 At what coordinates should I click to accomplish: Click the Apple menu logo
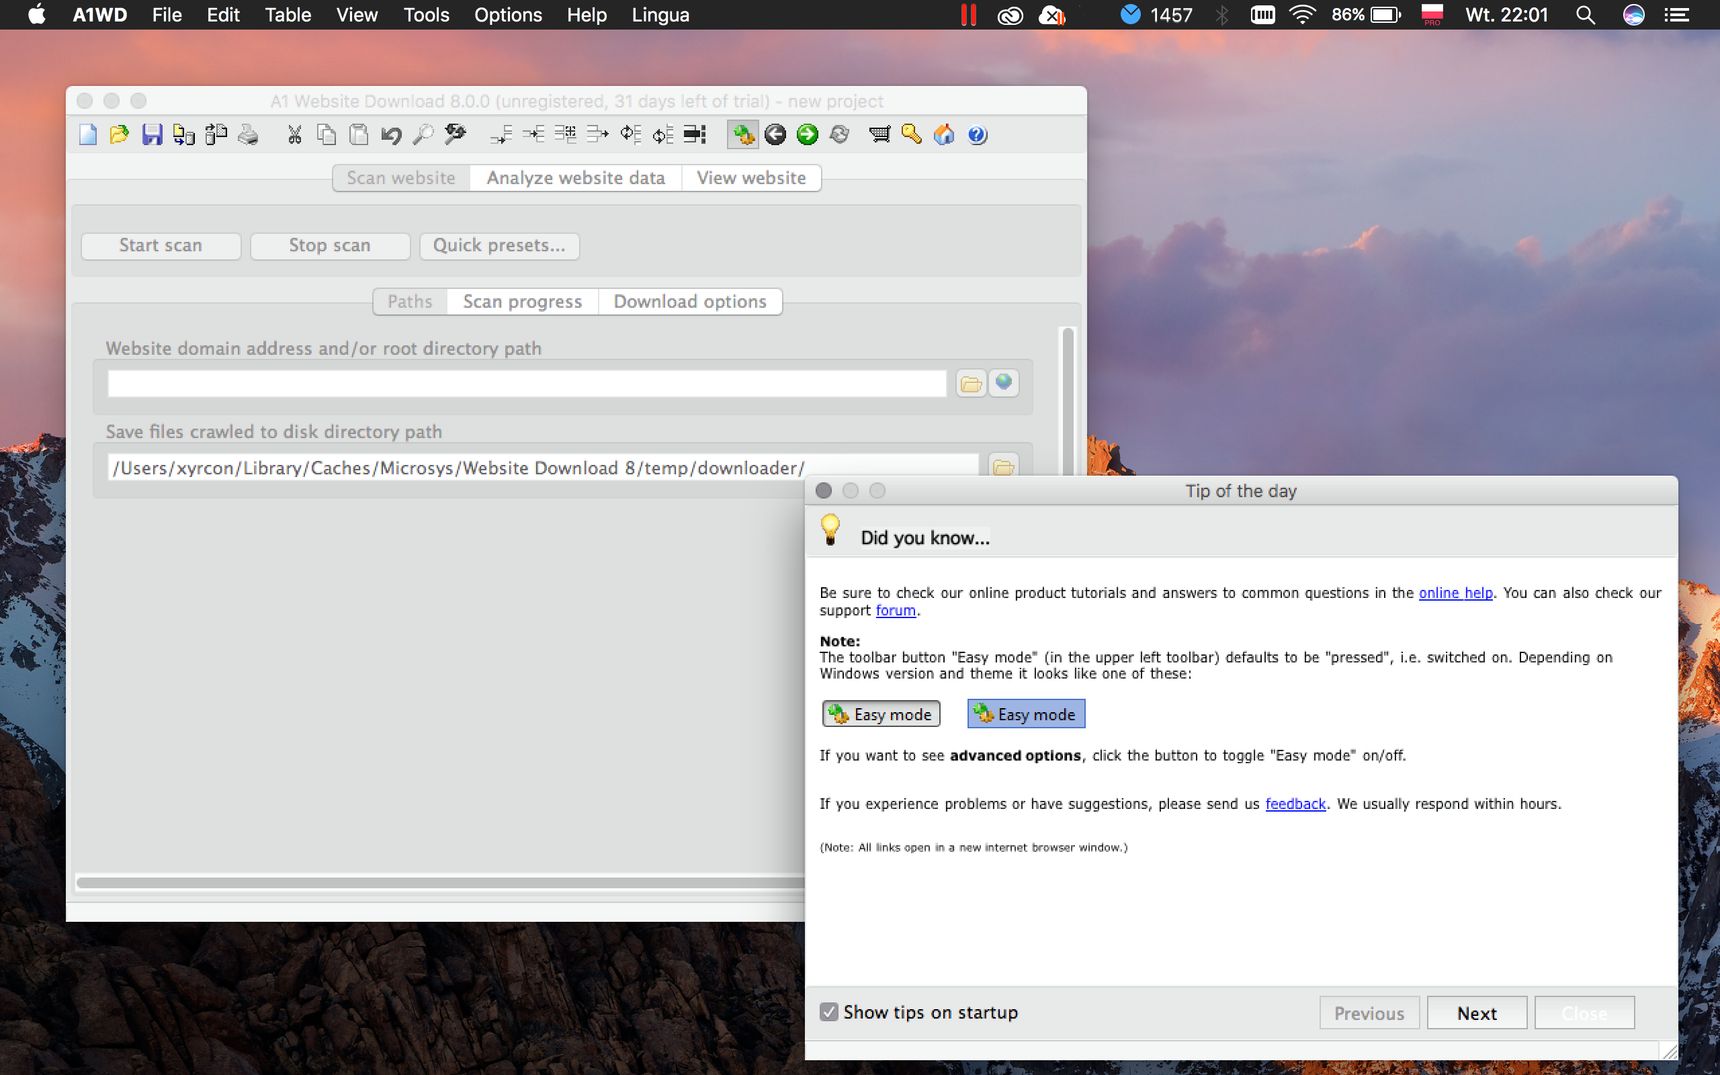click(x=36, y=14)
